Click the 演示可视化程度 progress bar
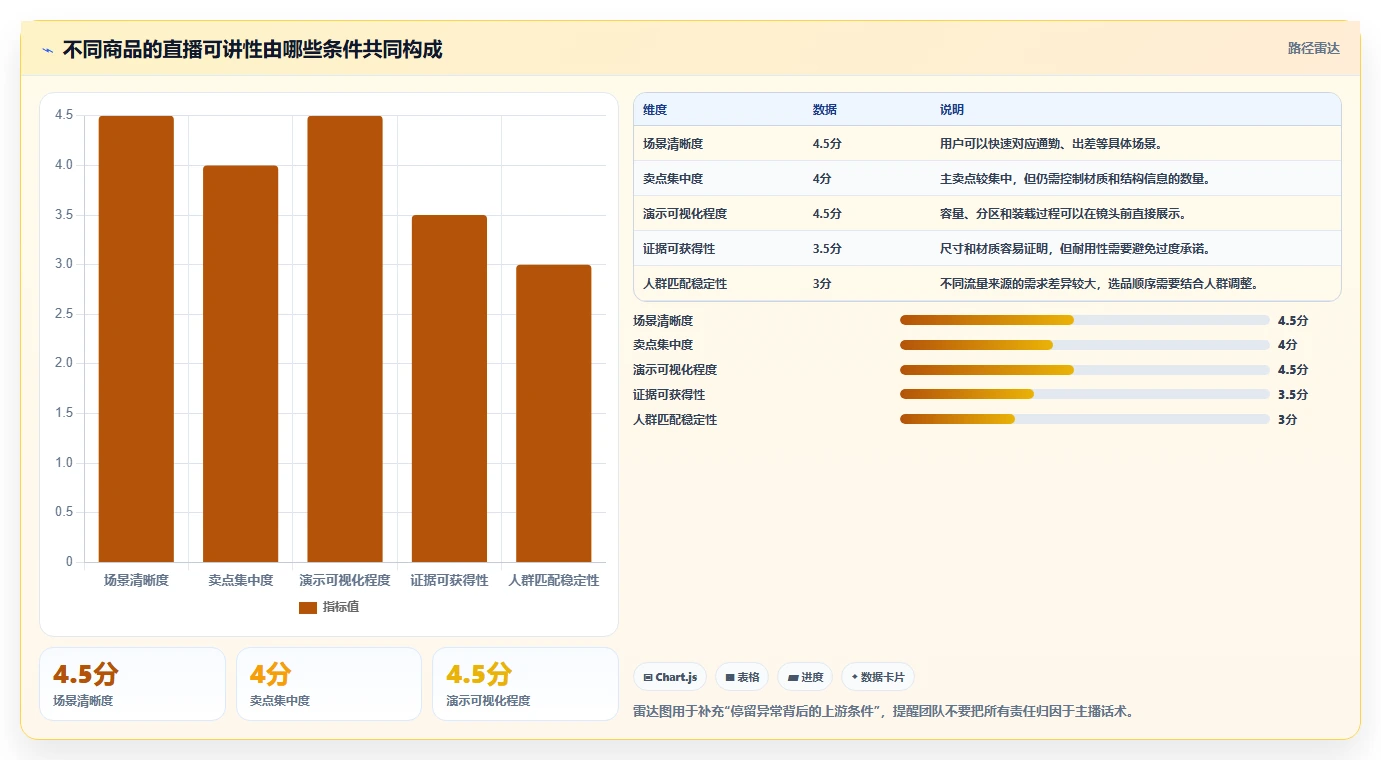1381x760 pixels. (x=1084, y=370)
